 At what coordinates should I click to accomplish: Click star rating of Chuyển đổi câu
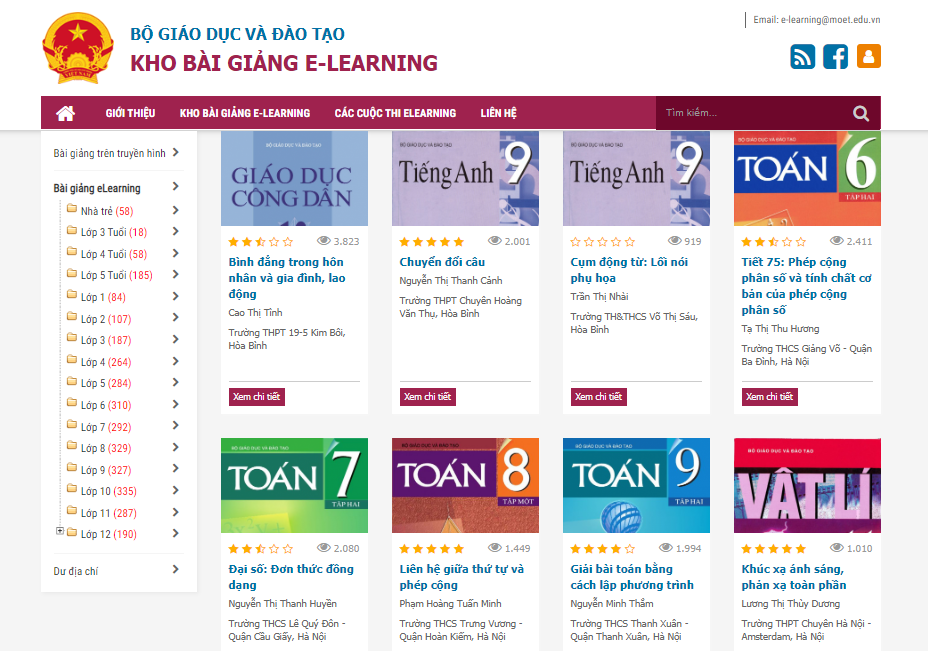[x=431, y=241]
